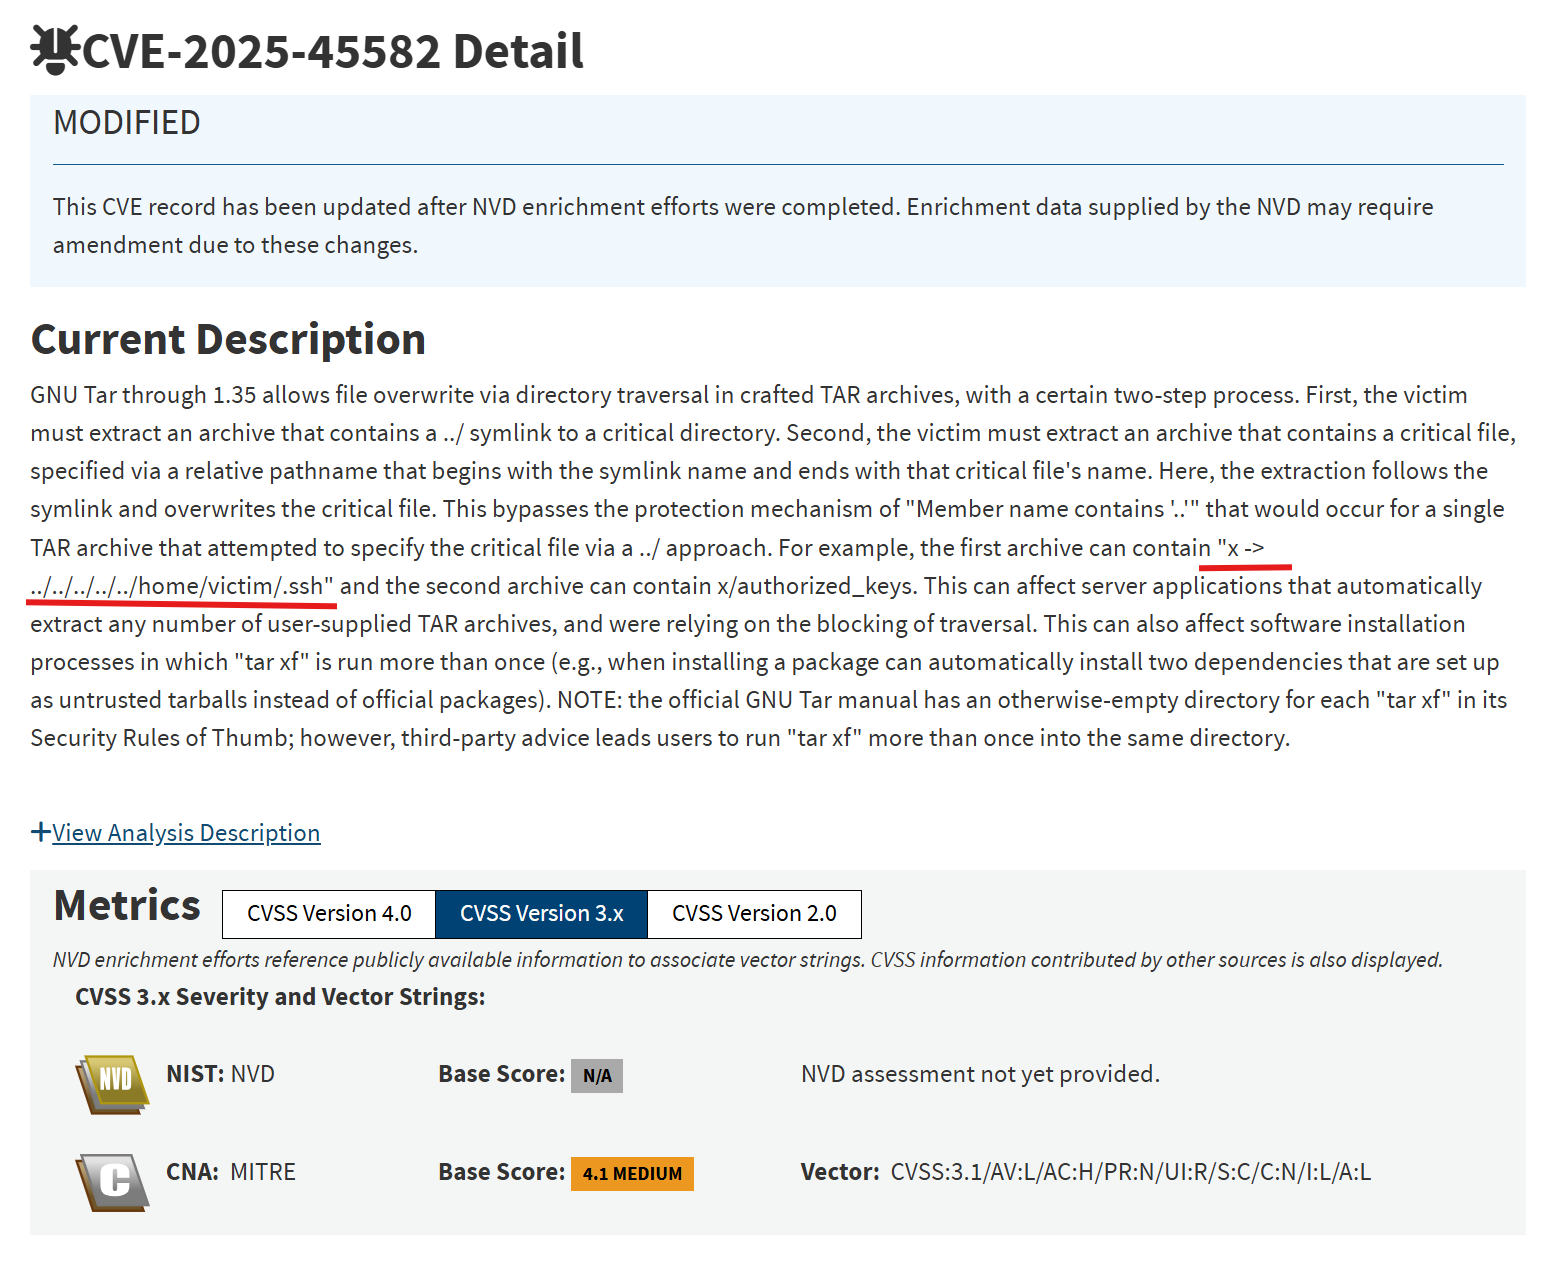Click the CVE-2025-45582 Detail heading
This screenshot has height=1269, width=1545.
(x=332, y=52)
